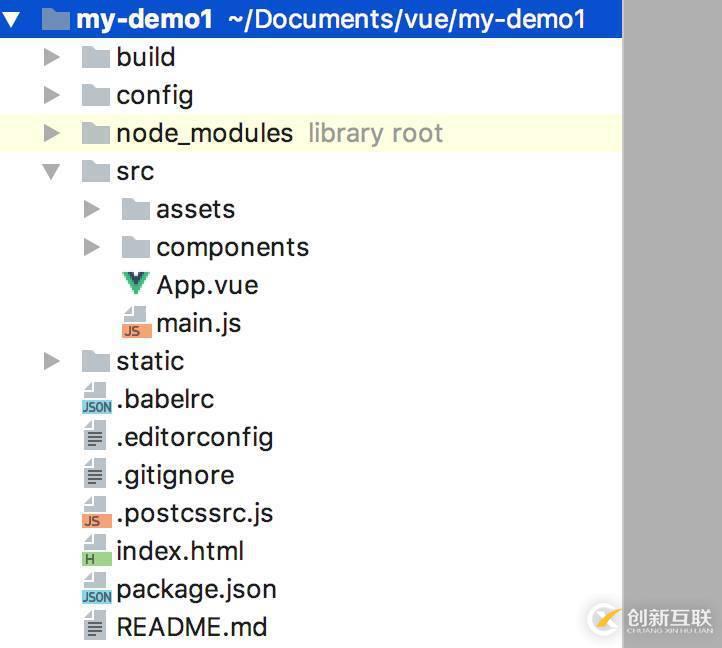722x648 pixels.
Task: Select the index.html file name
Action: [x=180, y=551]
